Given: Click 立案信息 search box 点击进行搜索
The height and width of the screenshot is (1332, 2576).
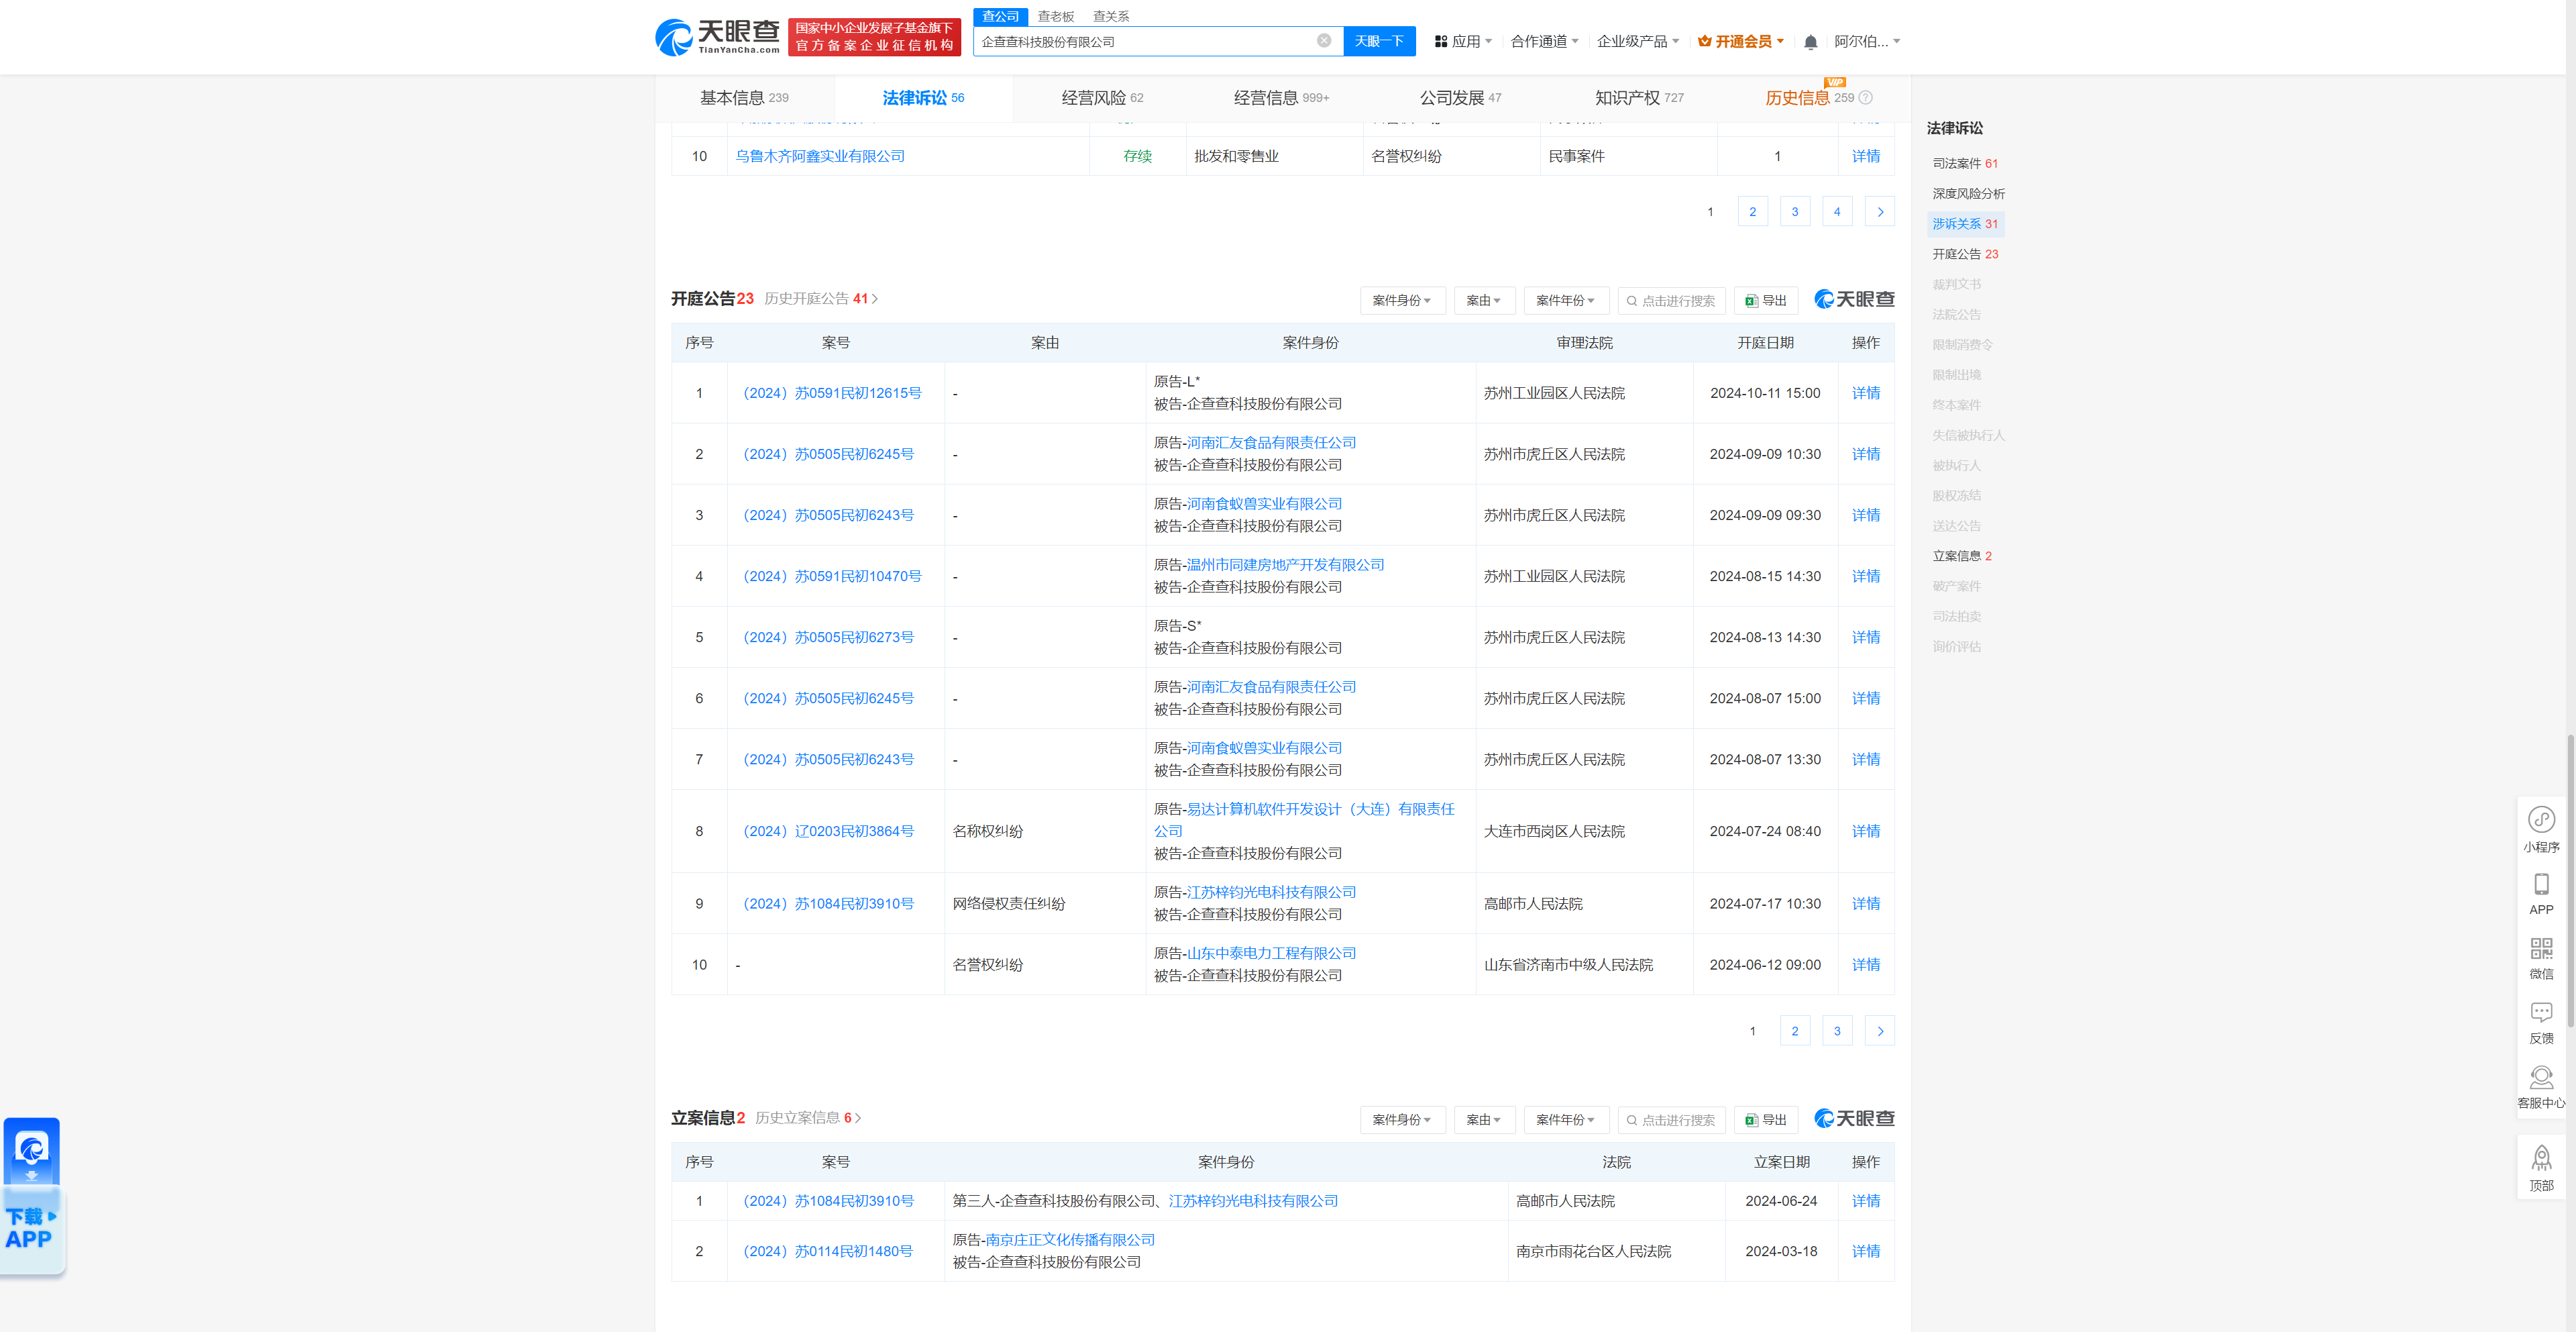Looking at the screenshot, I should (1672, 1119).
